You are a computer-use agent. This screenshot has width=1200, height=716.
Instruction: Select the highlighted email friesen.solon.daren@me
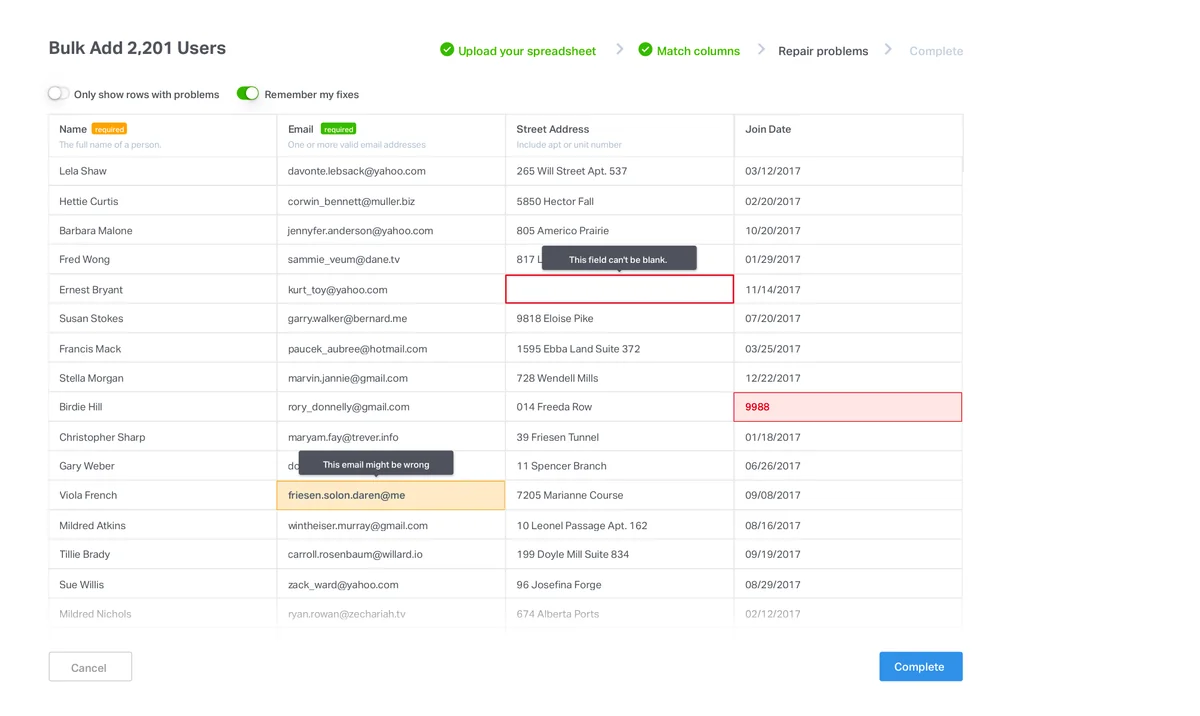point(390,494)
